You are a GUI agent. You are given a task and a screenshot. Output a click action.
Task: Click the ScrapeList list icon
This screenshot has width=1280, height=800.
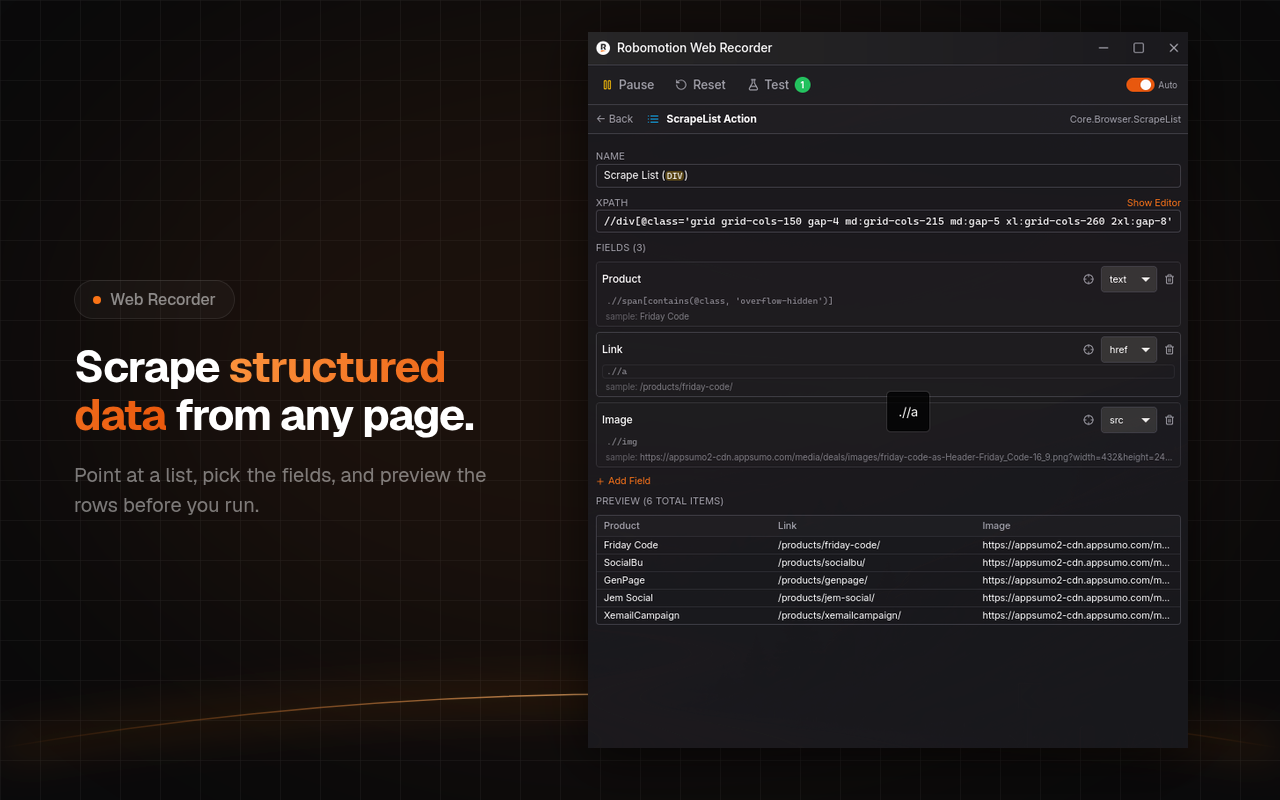click(653, 119)
